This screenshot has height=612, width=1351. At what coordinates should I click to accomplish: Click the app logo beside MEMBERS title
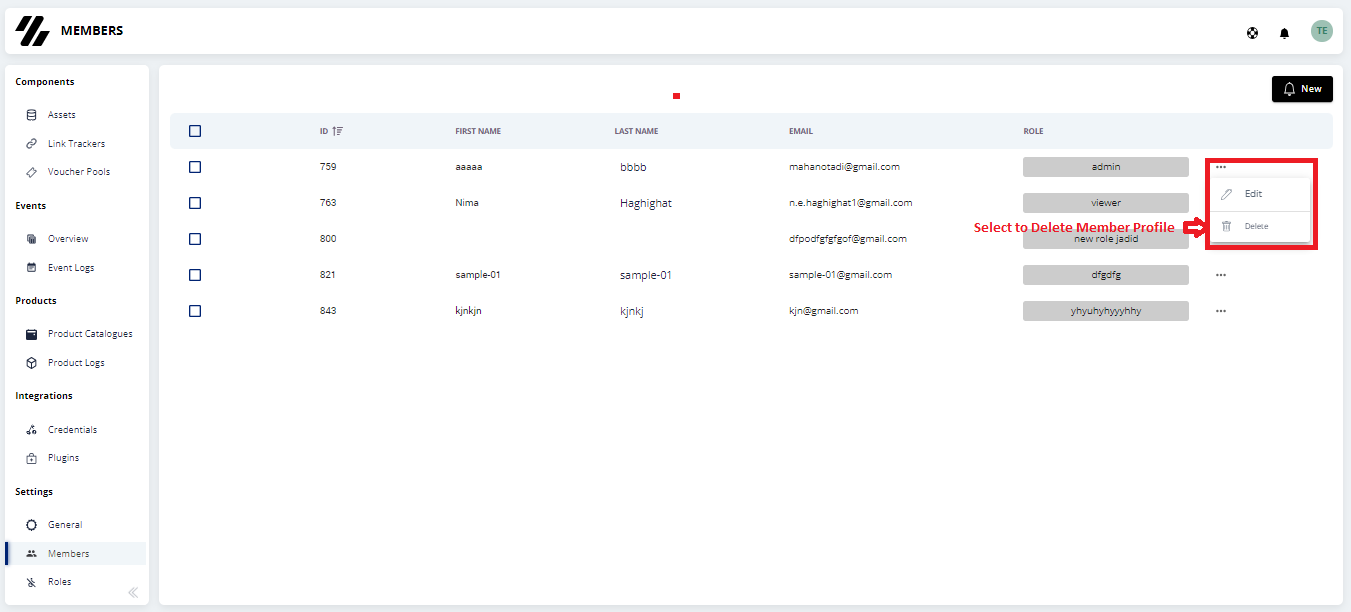tap(32, 31)
